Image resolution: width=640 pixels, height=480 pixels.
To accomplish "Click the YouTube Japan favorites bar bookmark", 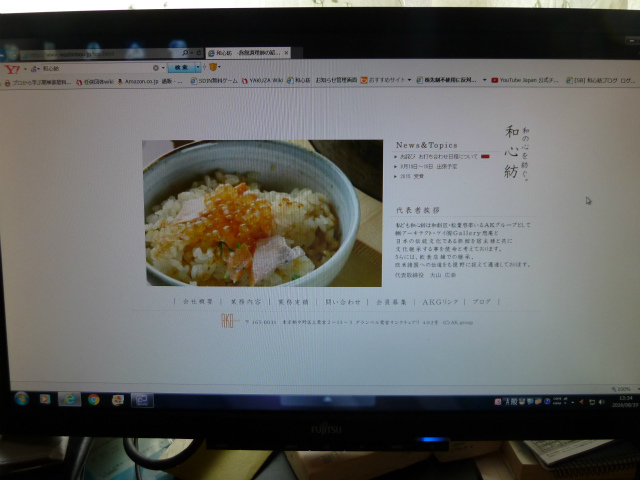I will pos(496,80).
